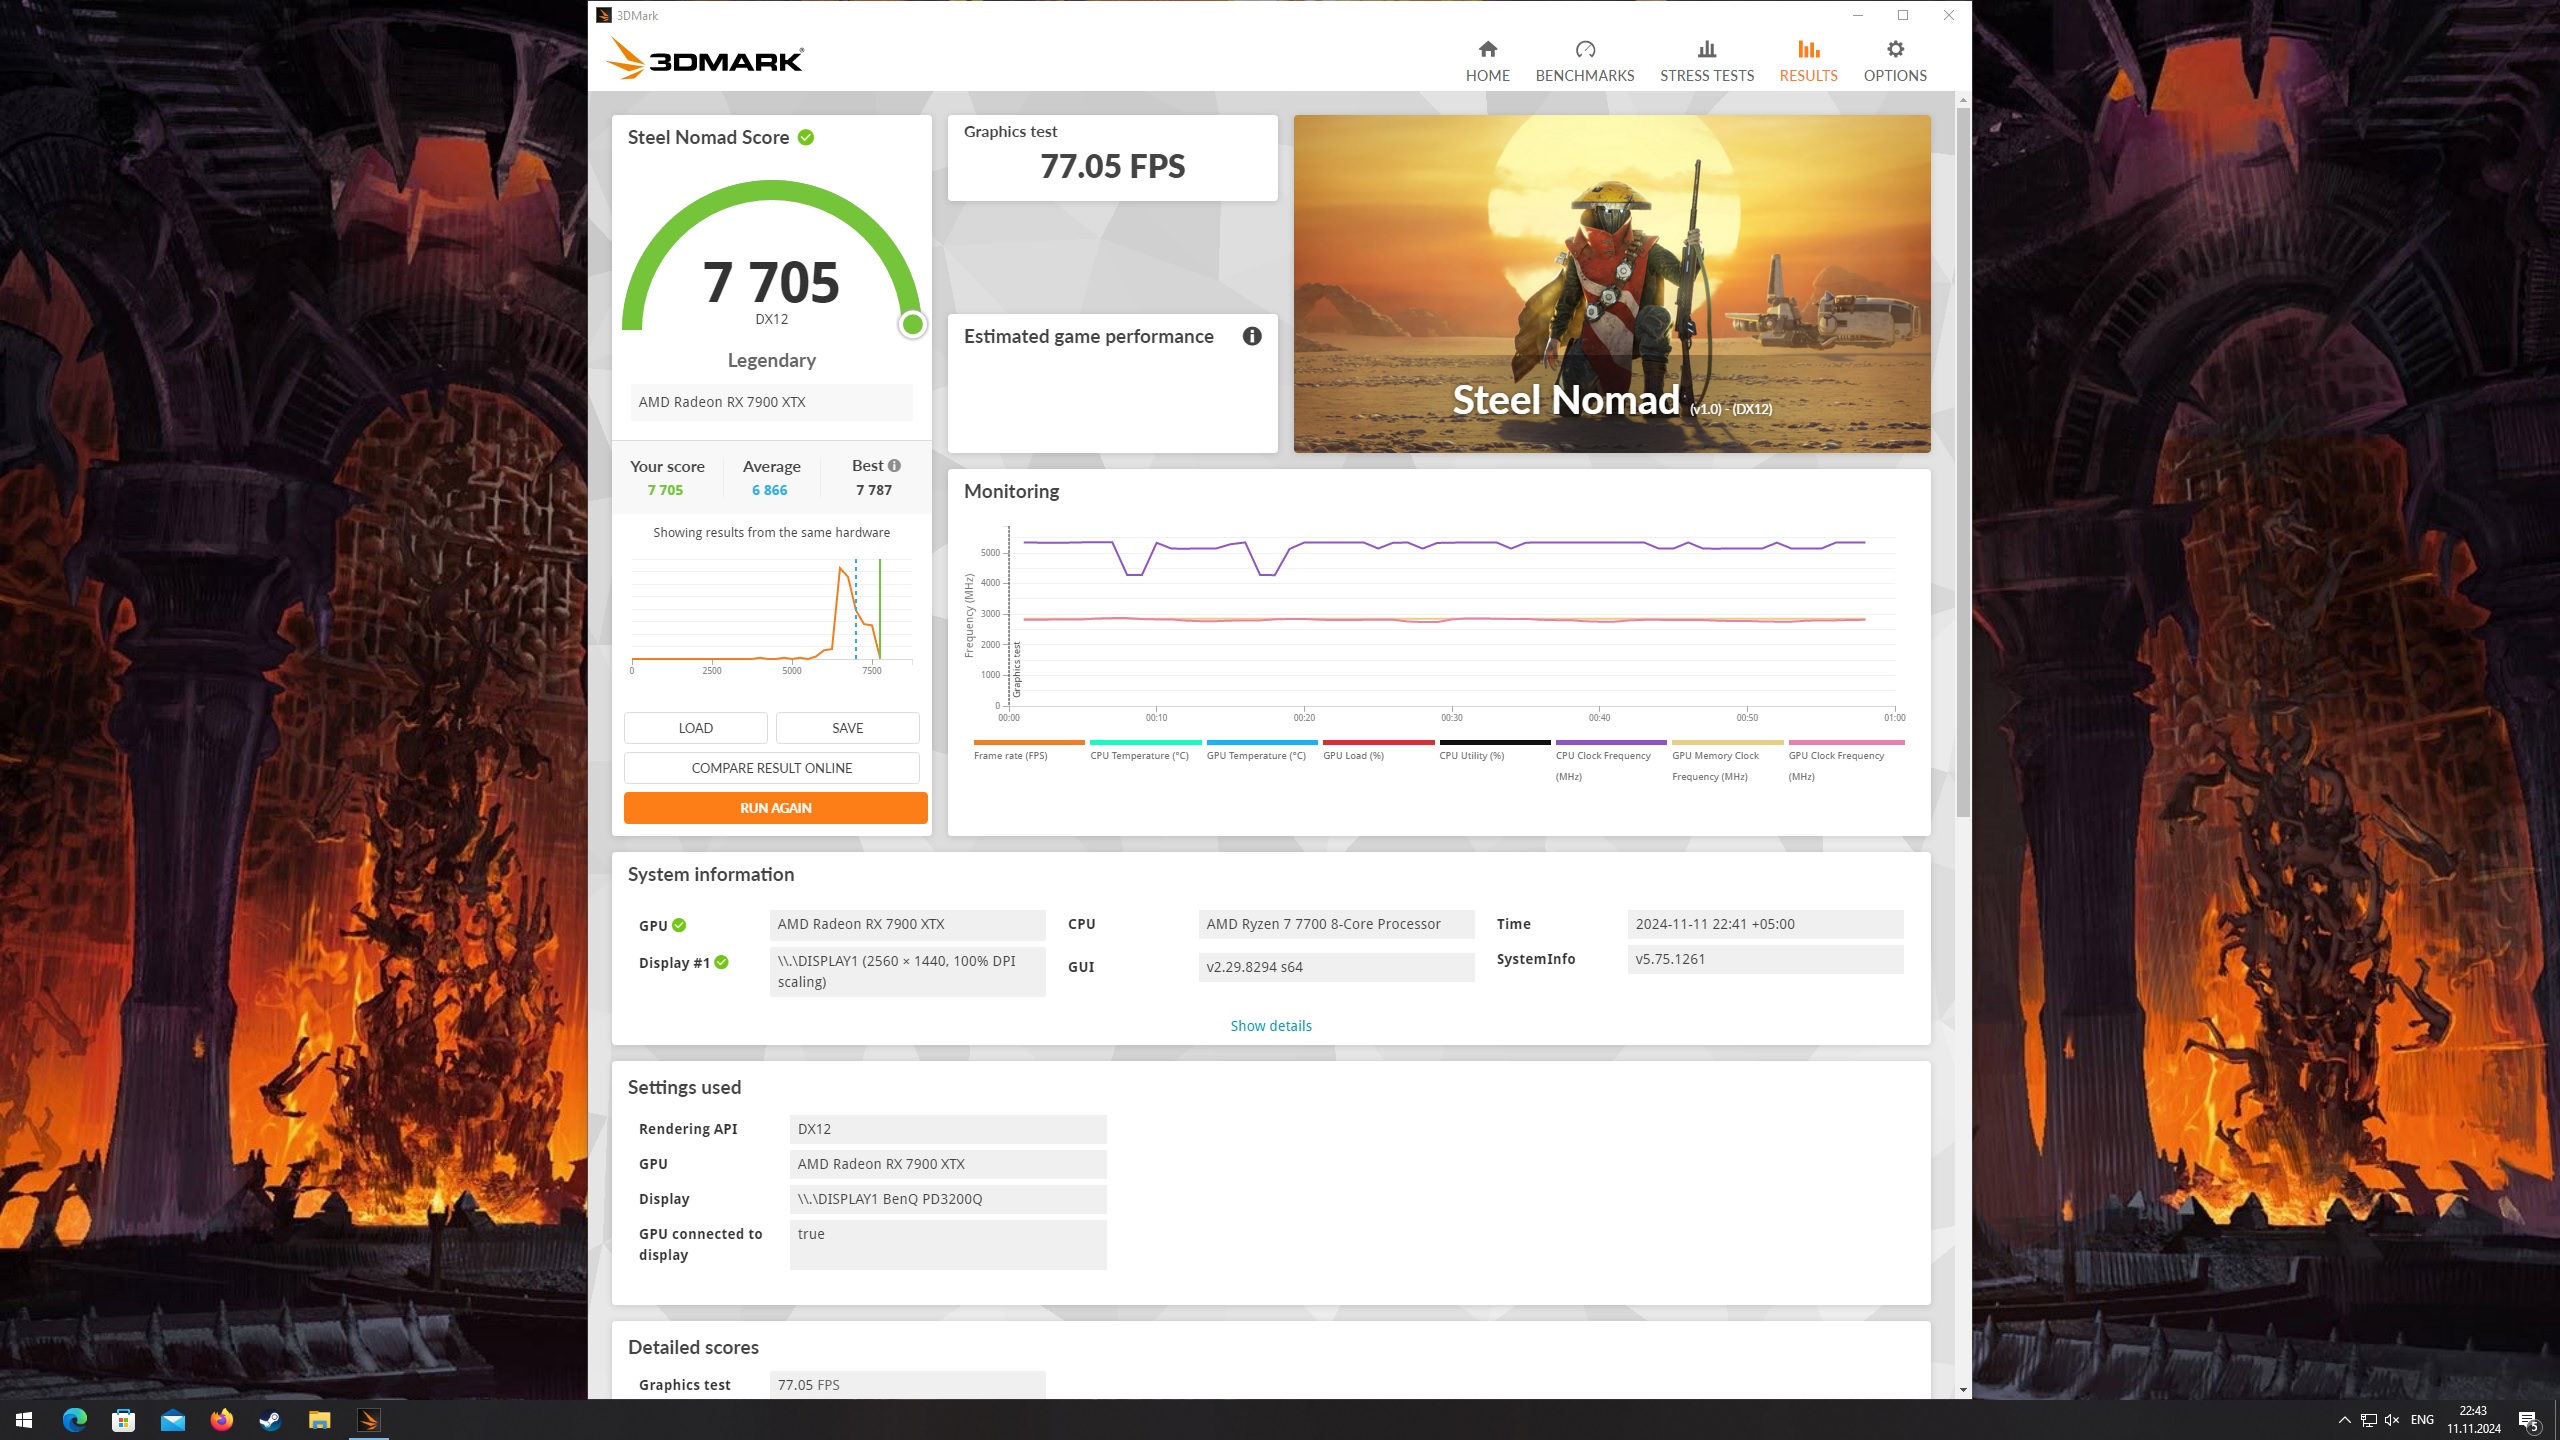
Task: Toggle the Frame rate (FPS) legend series
Action: click(x=1010, y=756)
